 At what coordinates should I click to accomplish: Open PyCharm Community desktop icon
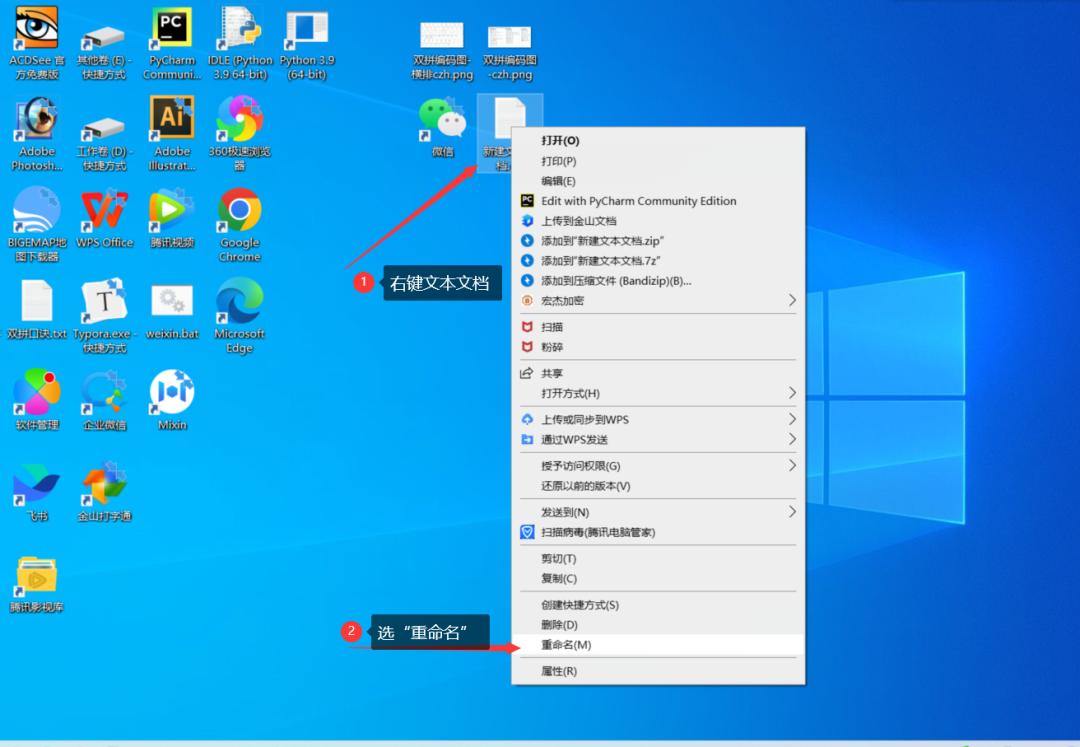tap(172, 30)
